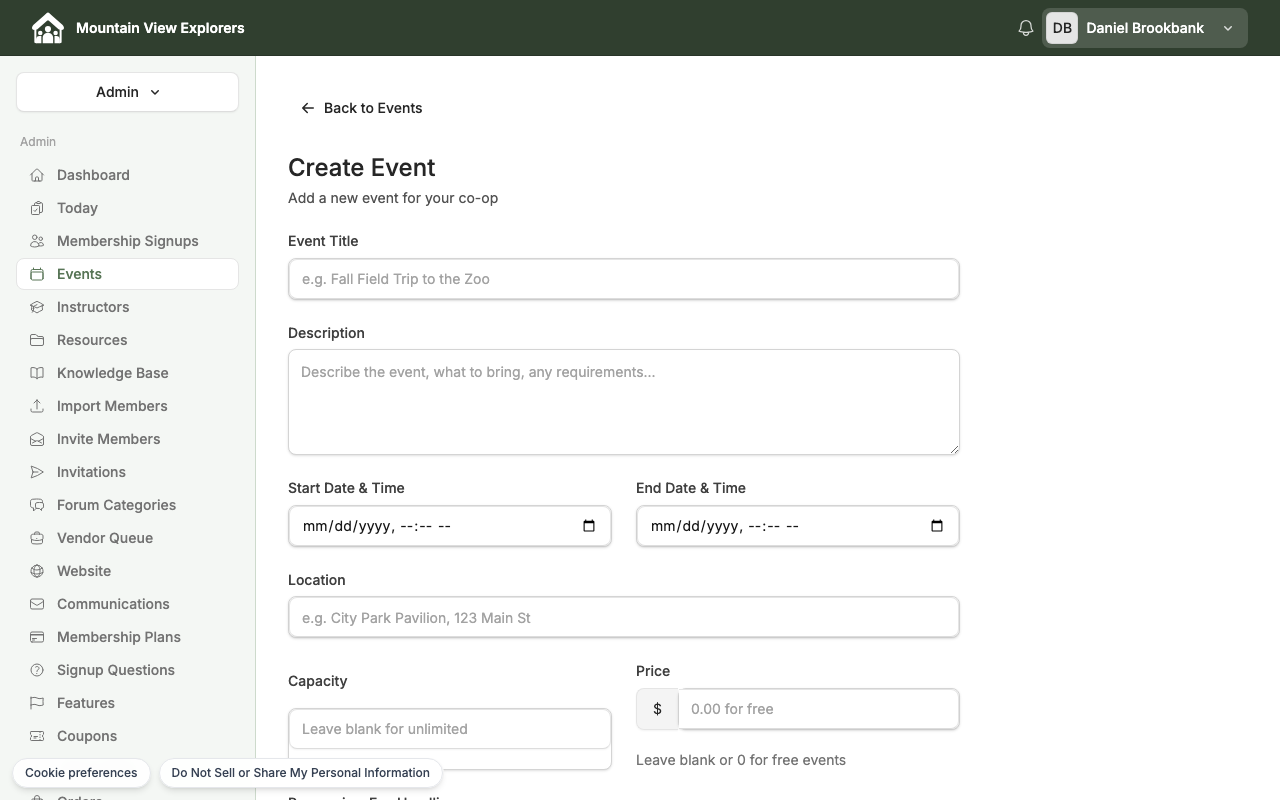1280x800 pixels.
Task: Click the Start Date & Time field
Action: click(x=450, y=526)
